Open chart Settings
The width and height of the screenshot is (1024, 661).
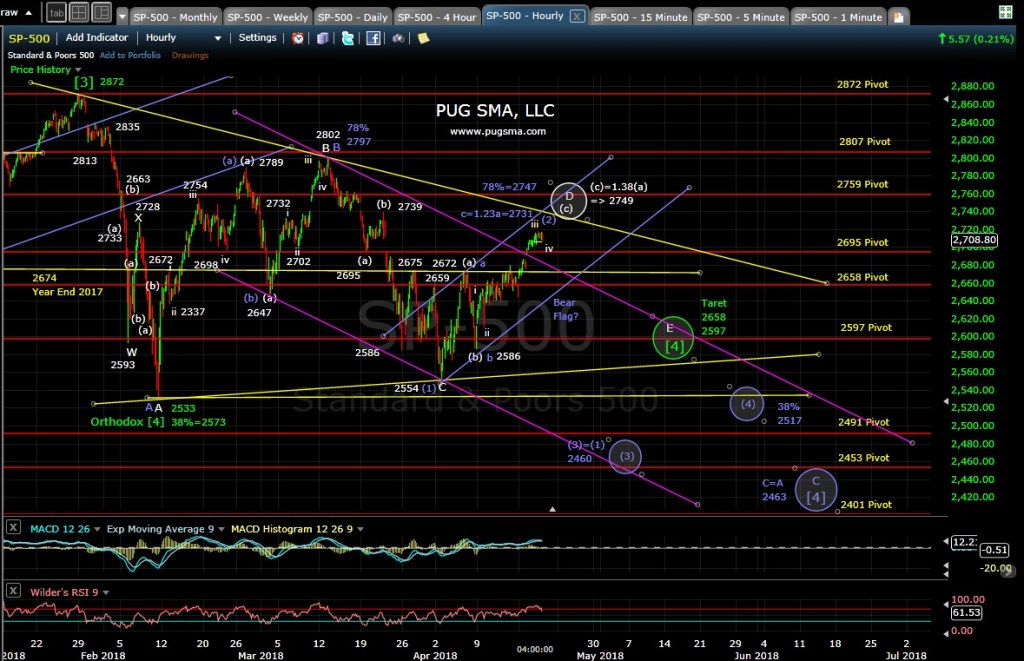[x=257, y=38]
